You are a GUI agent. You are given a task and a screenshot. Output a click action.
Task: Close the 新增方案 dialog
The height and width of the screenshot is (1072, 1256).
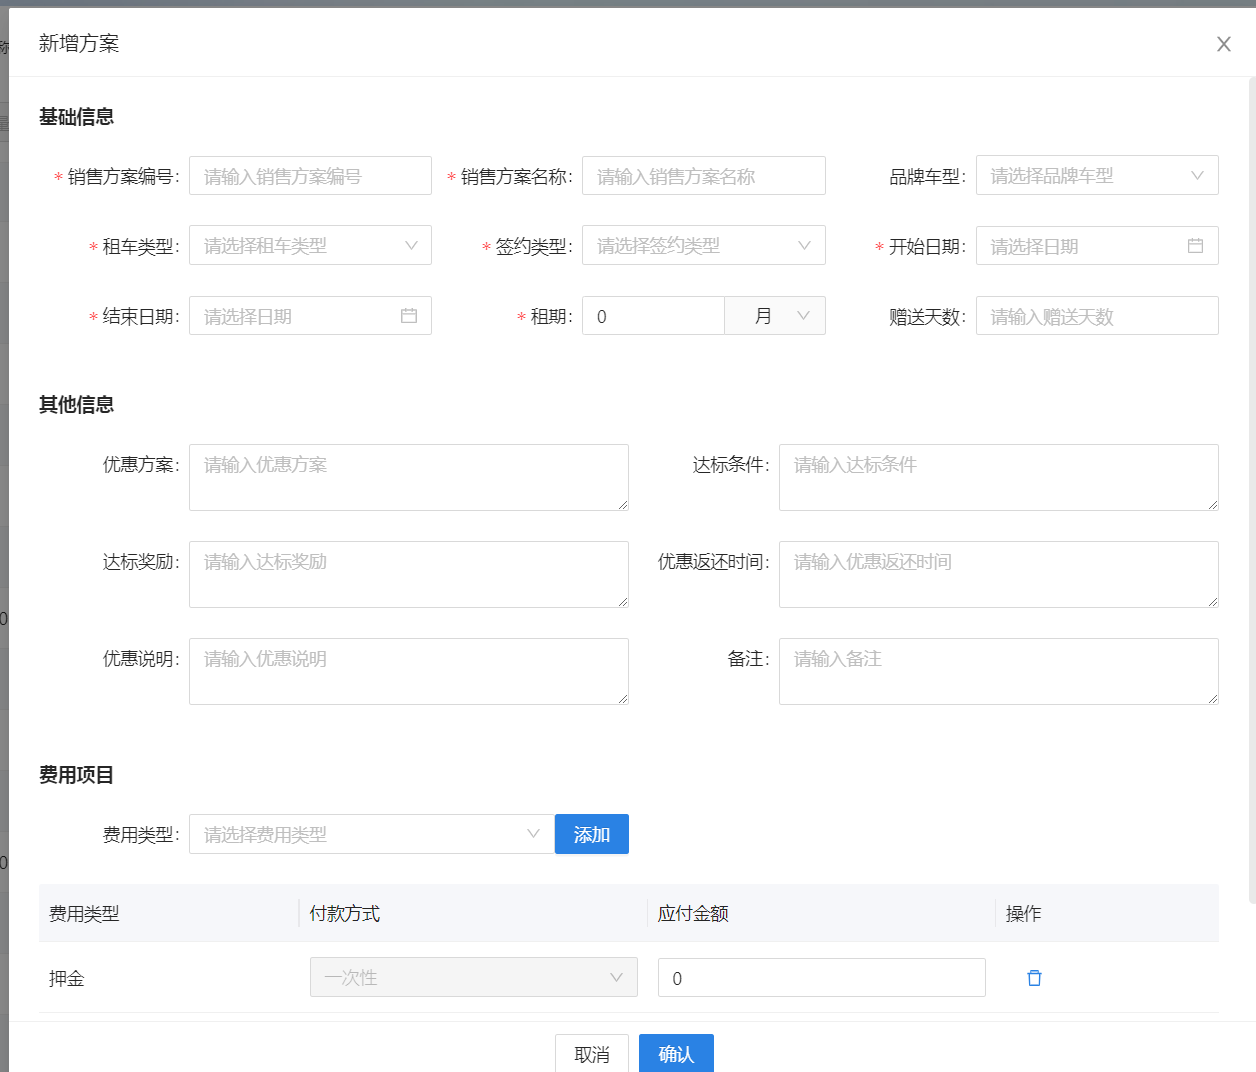click(1223, 44)
